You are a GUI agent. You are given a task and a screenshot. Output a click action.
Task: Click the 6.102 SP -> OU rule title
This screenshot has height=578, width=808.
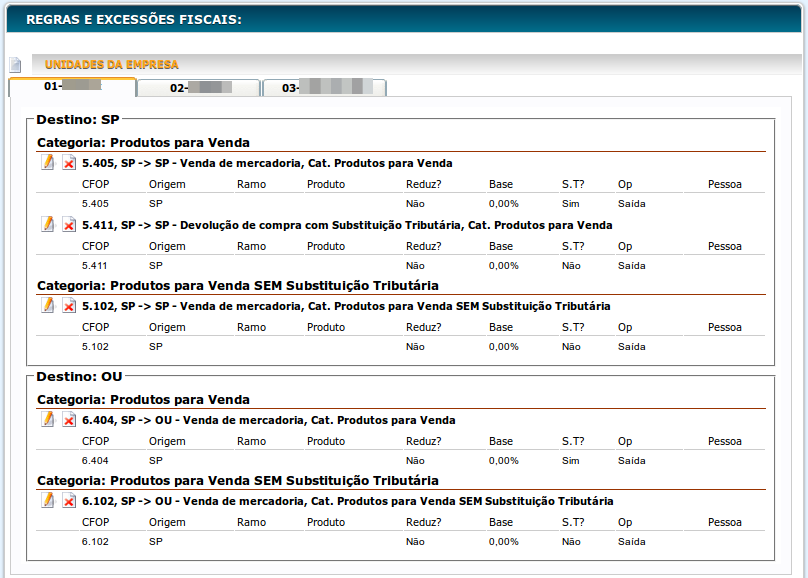tap(347, 501)
